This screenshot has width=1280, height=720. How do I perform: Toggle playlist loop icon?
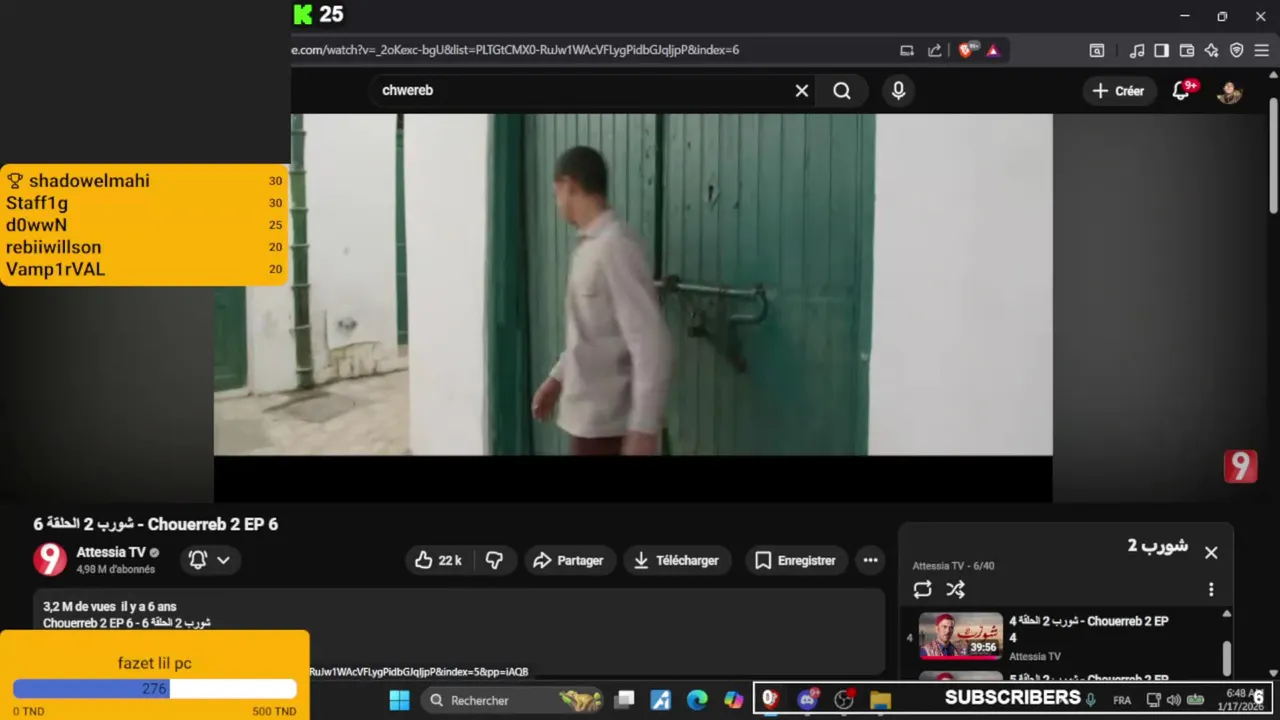(x=922, y=590)
